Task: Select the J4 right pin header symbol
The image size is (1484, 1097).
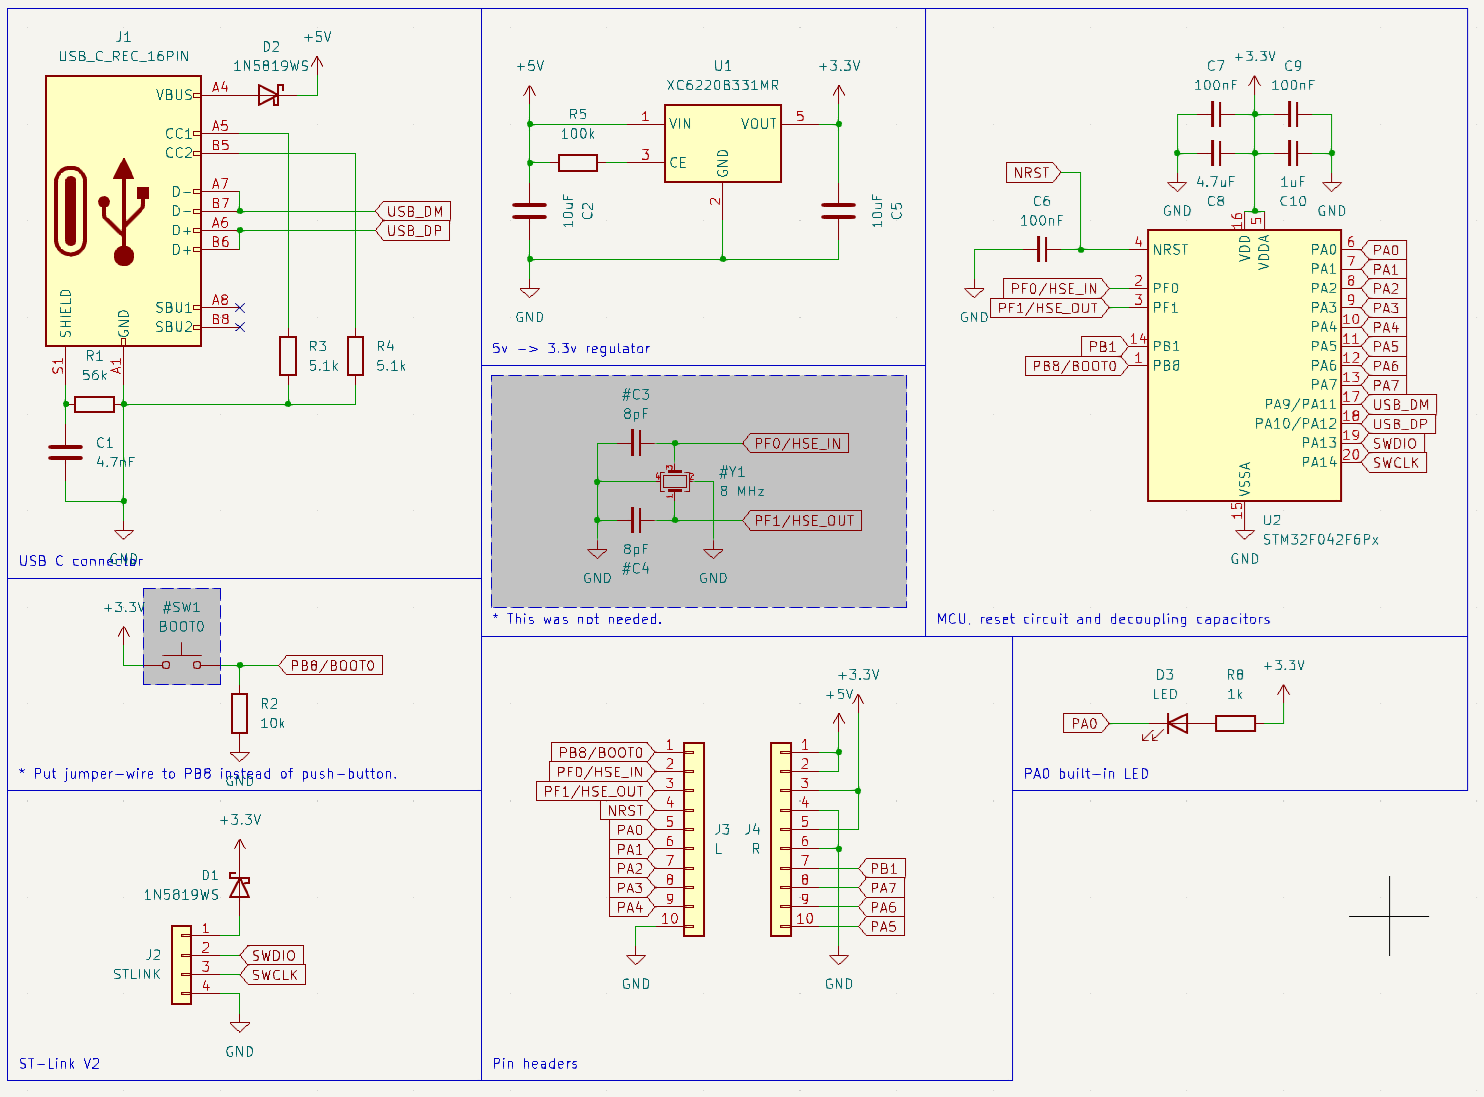Action: pyautogui.click(x=781, y=839)
